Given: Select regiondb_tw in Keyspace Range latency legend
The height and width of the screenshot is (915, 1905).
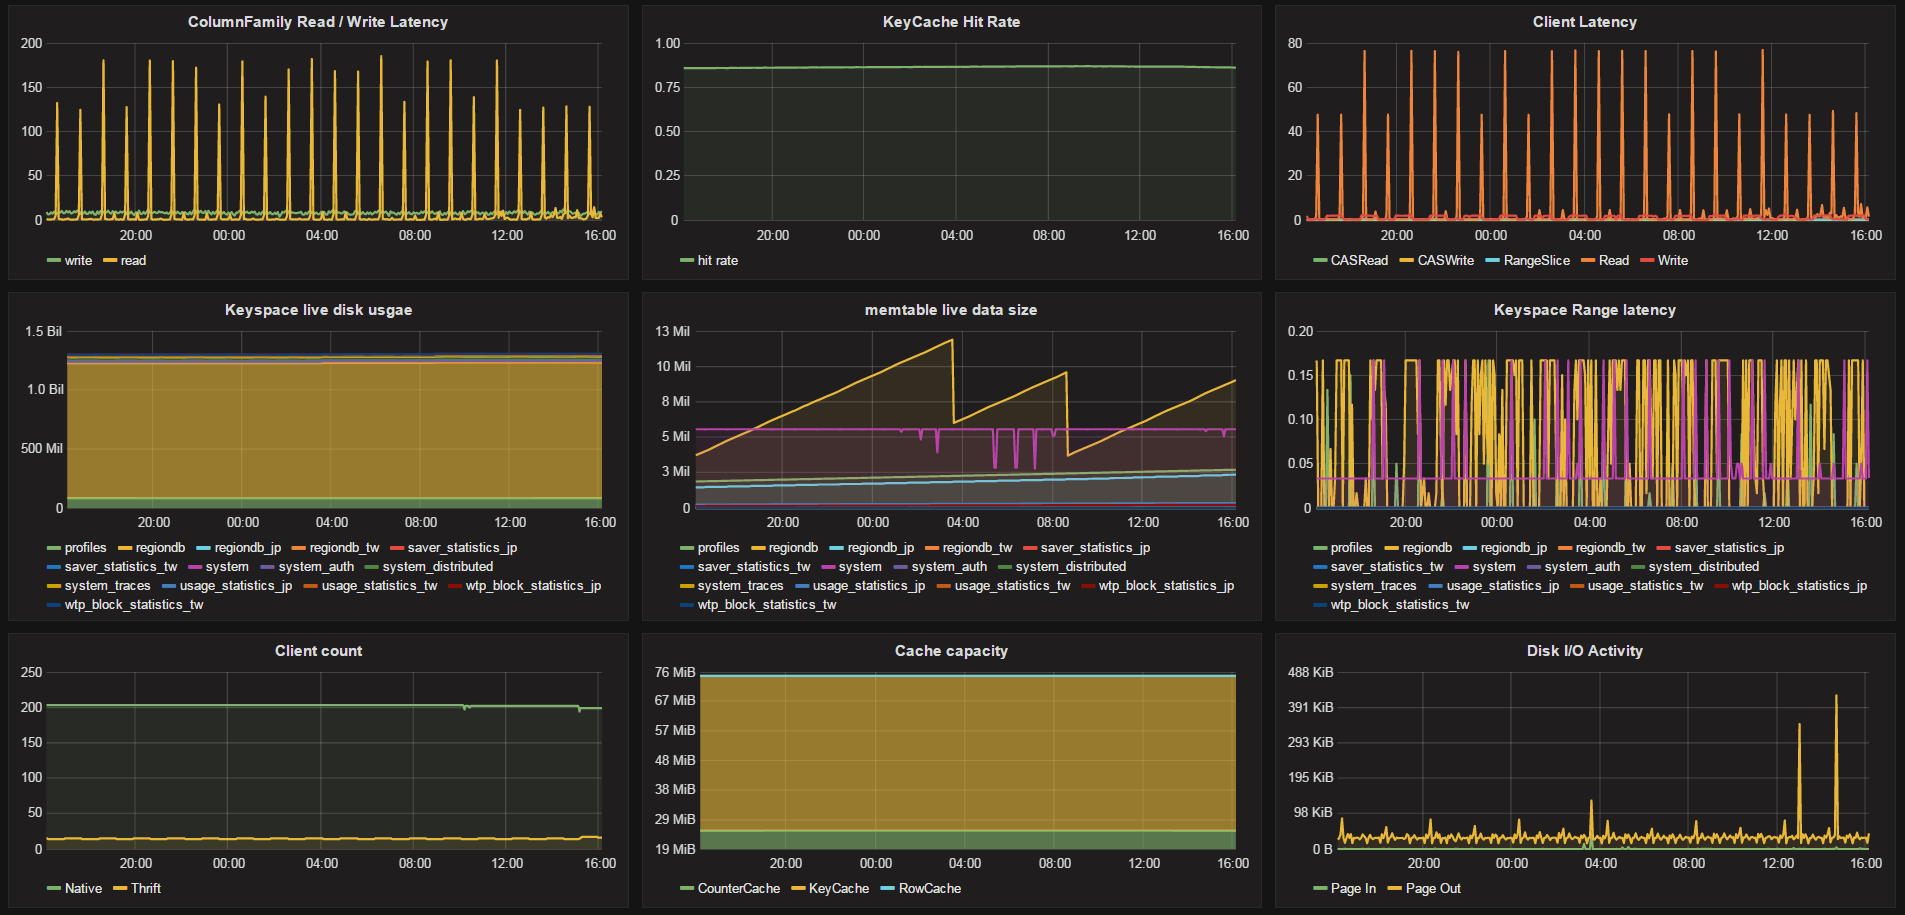Looking at the screenshot, I should (1610, 548).
